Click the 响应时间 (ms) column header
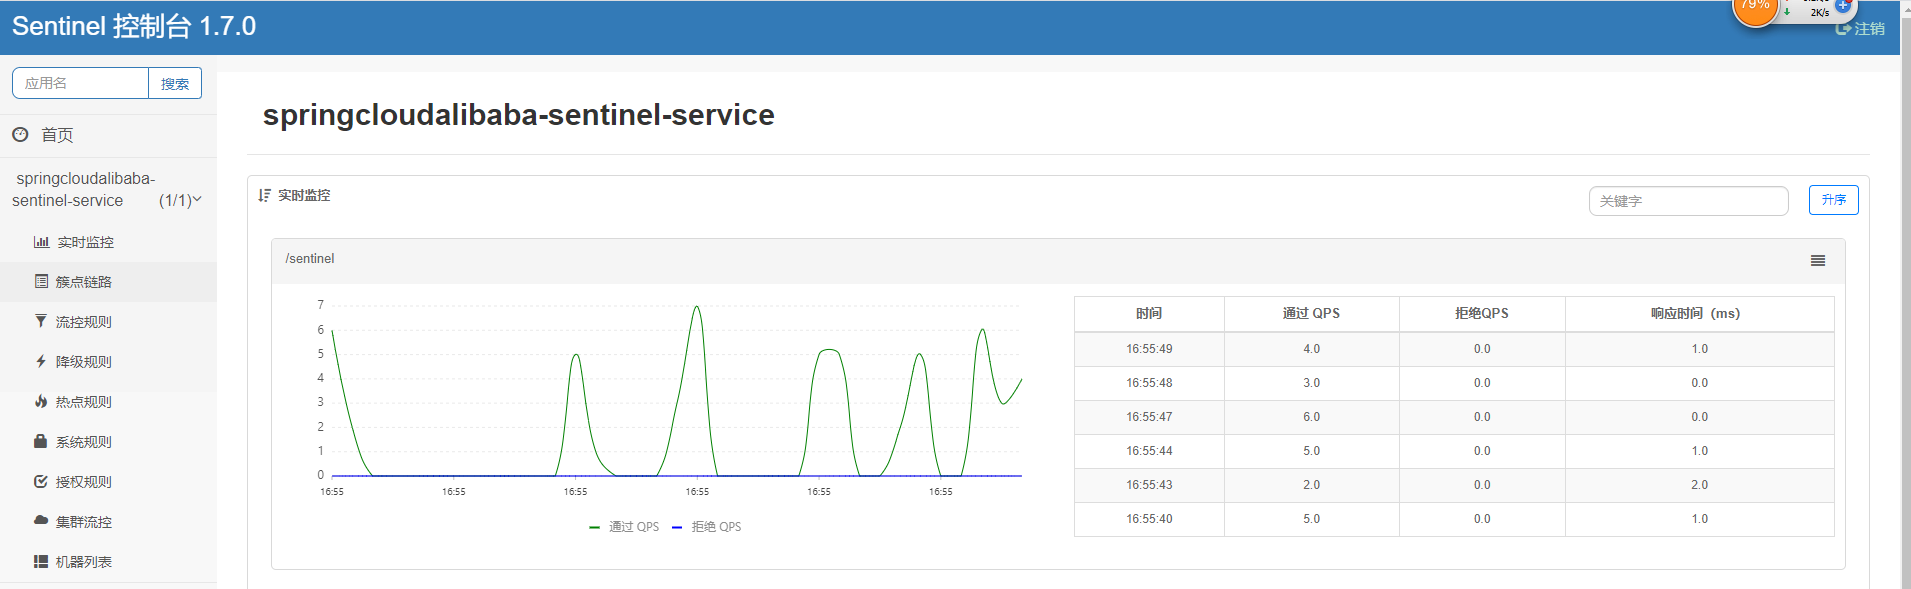The height and width of the screenshot is (589, 1911). coord(1699,313)
